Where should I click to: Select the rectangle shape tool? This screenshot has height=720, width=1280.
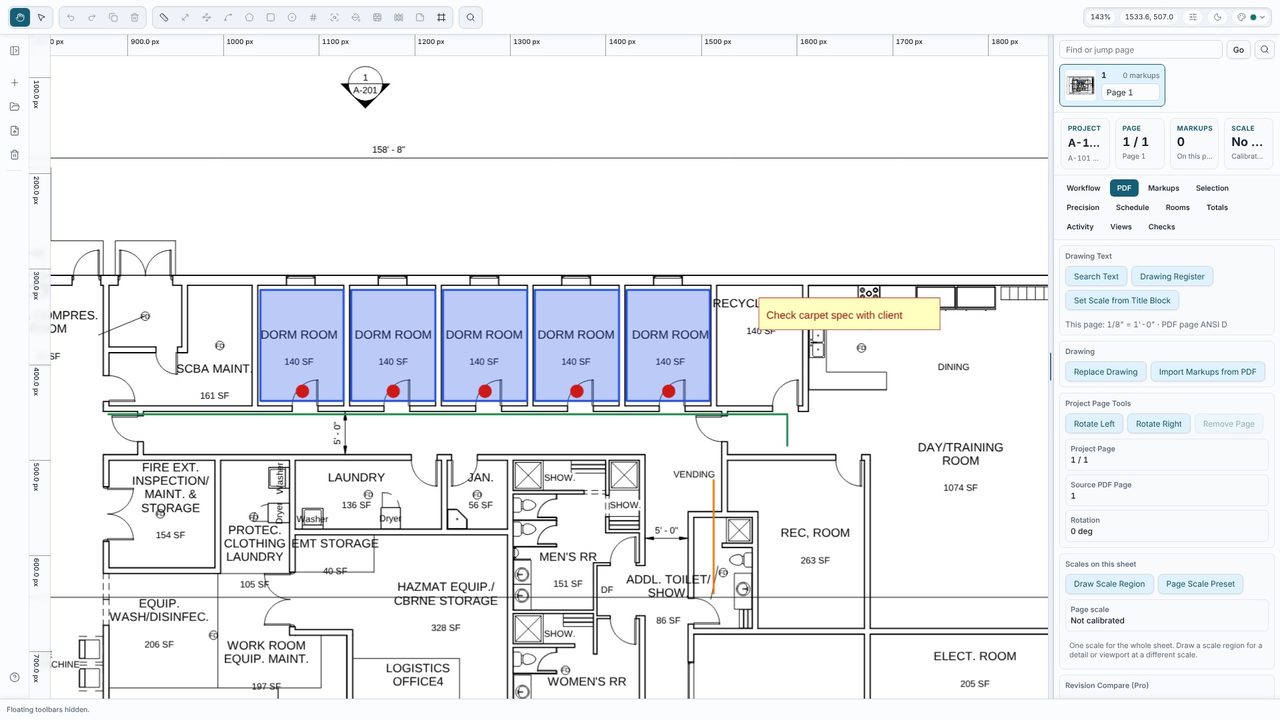pyautogui.click(x=270, y=17)
